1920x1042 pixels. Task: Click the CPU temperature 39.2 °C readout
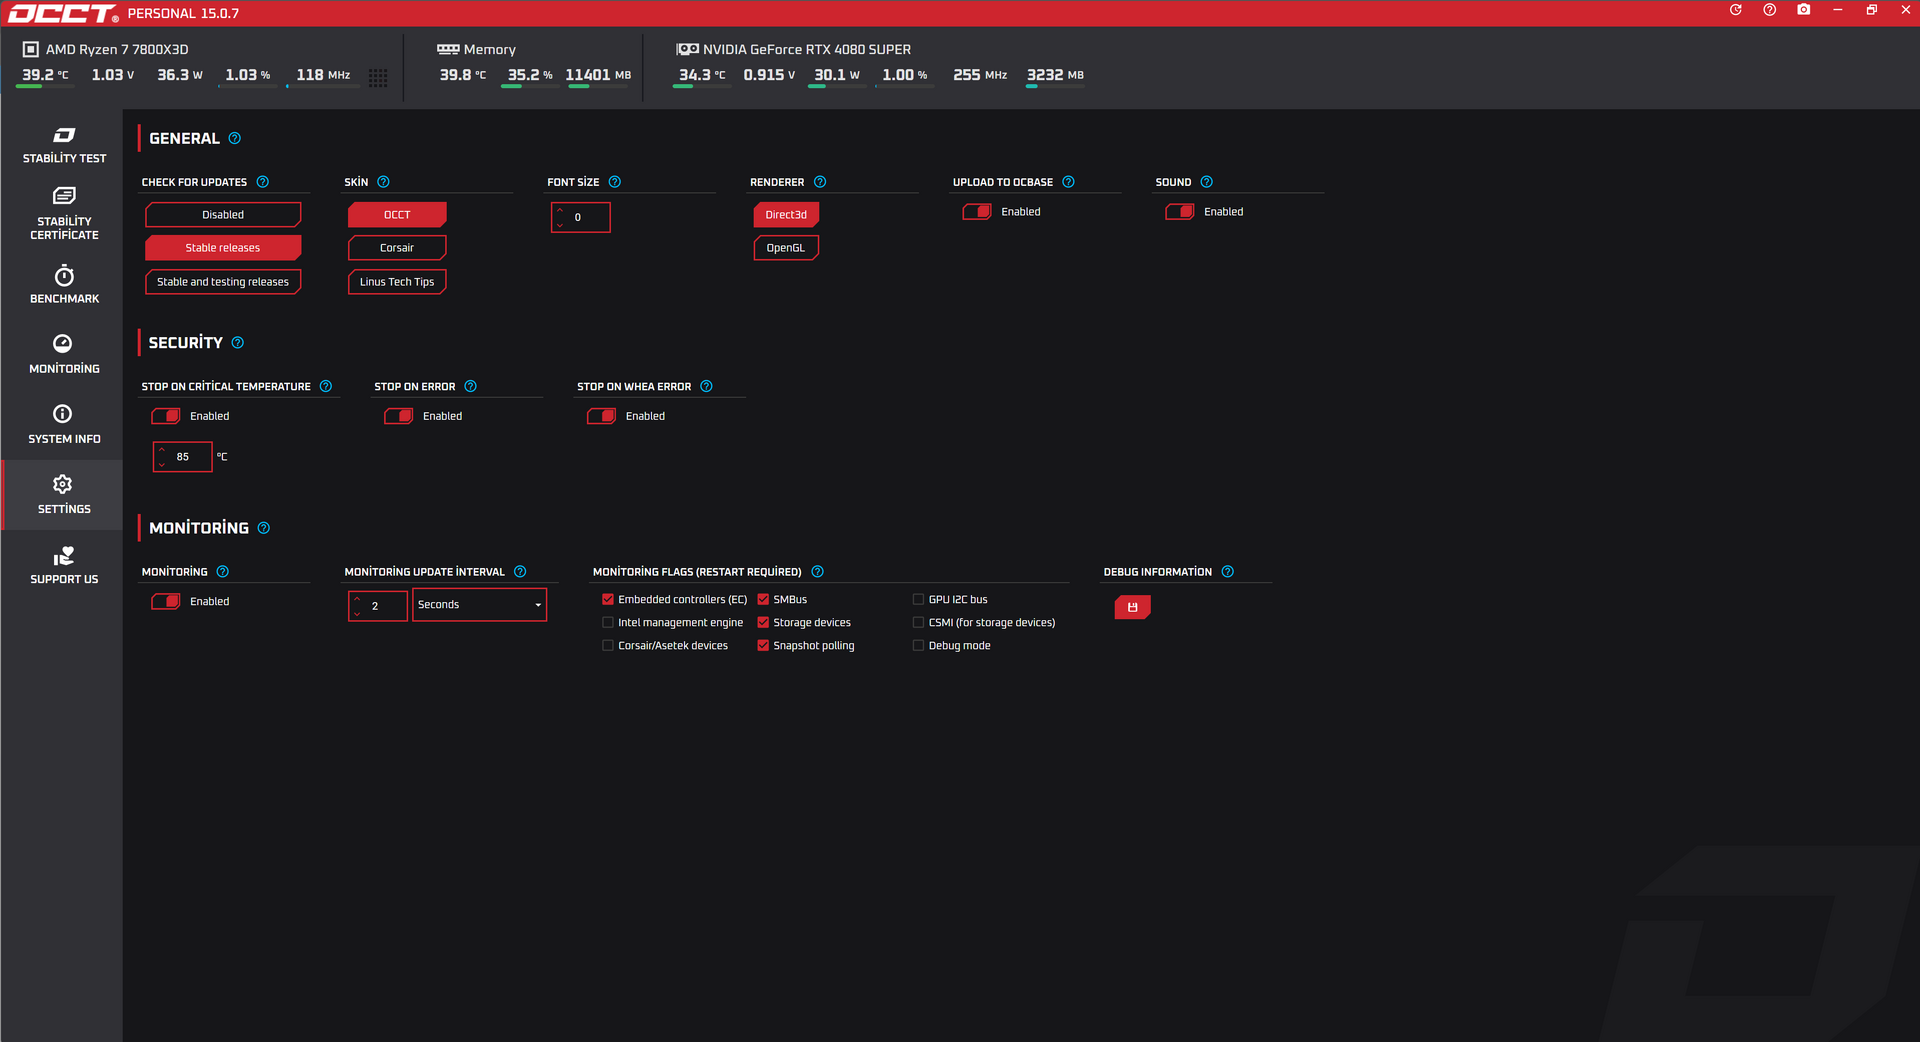pyautogui.click(x=46, y=75)
